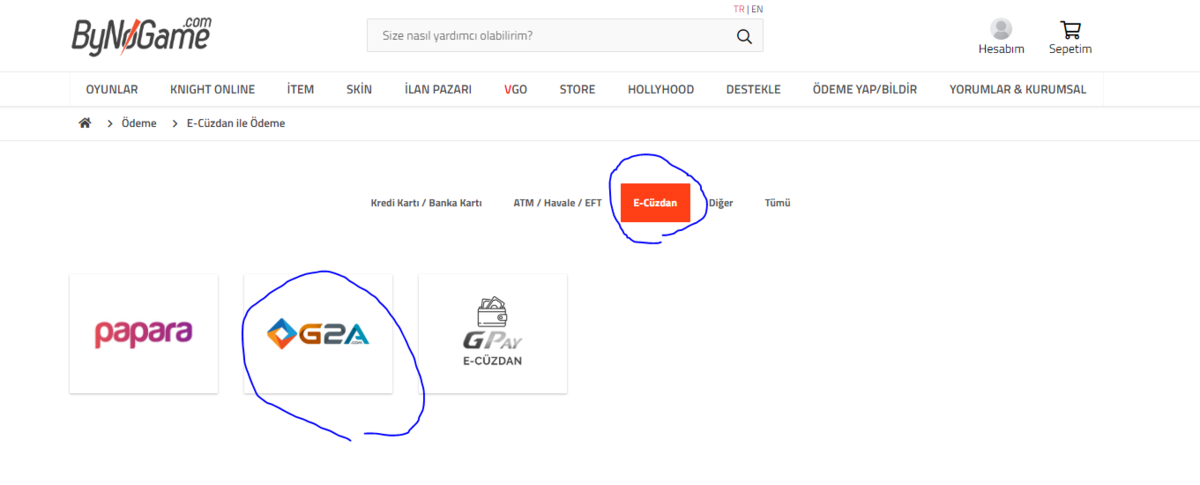Open YORUMLAR & KURUMSAL menu item

1018,89
